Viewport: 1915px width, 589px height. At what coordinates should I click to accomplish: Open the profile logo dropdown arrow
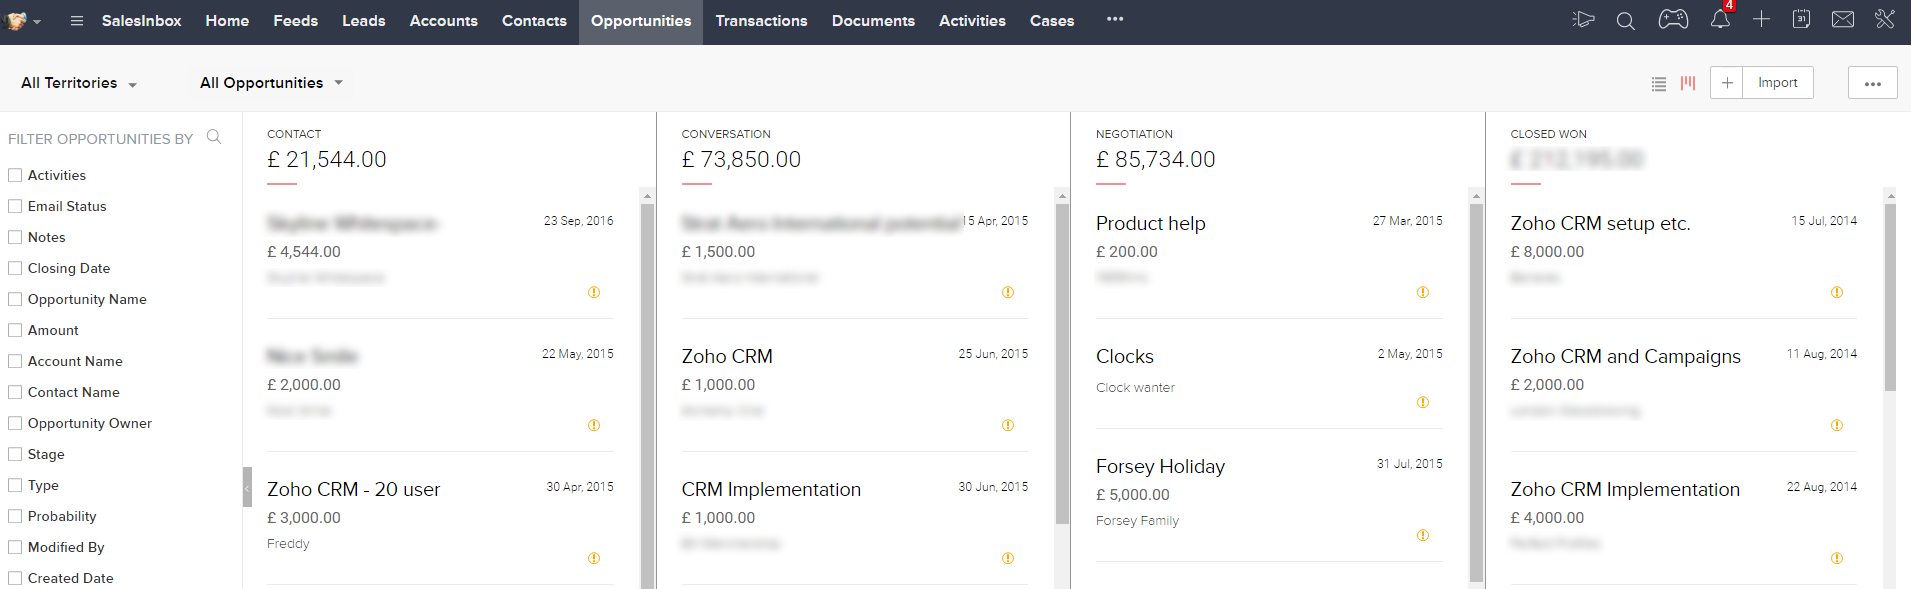tap(37, 22)
